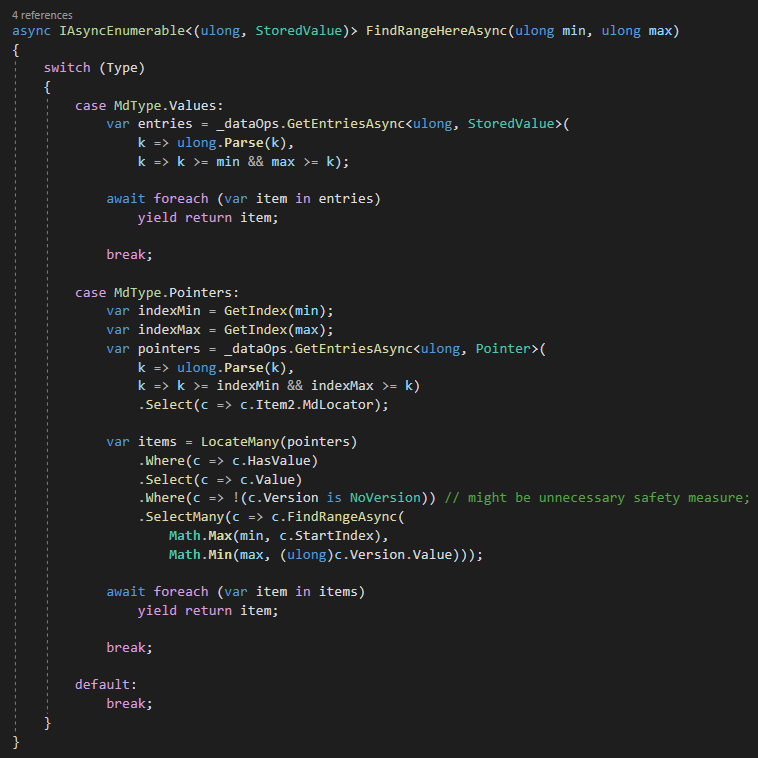Click 'StoredValue' type in GetEntriesAsync call
This screenshot has width=758, height=758.
510,124
